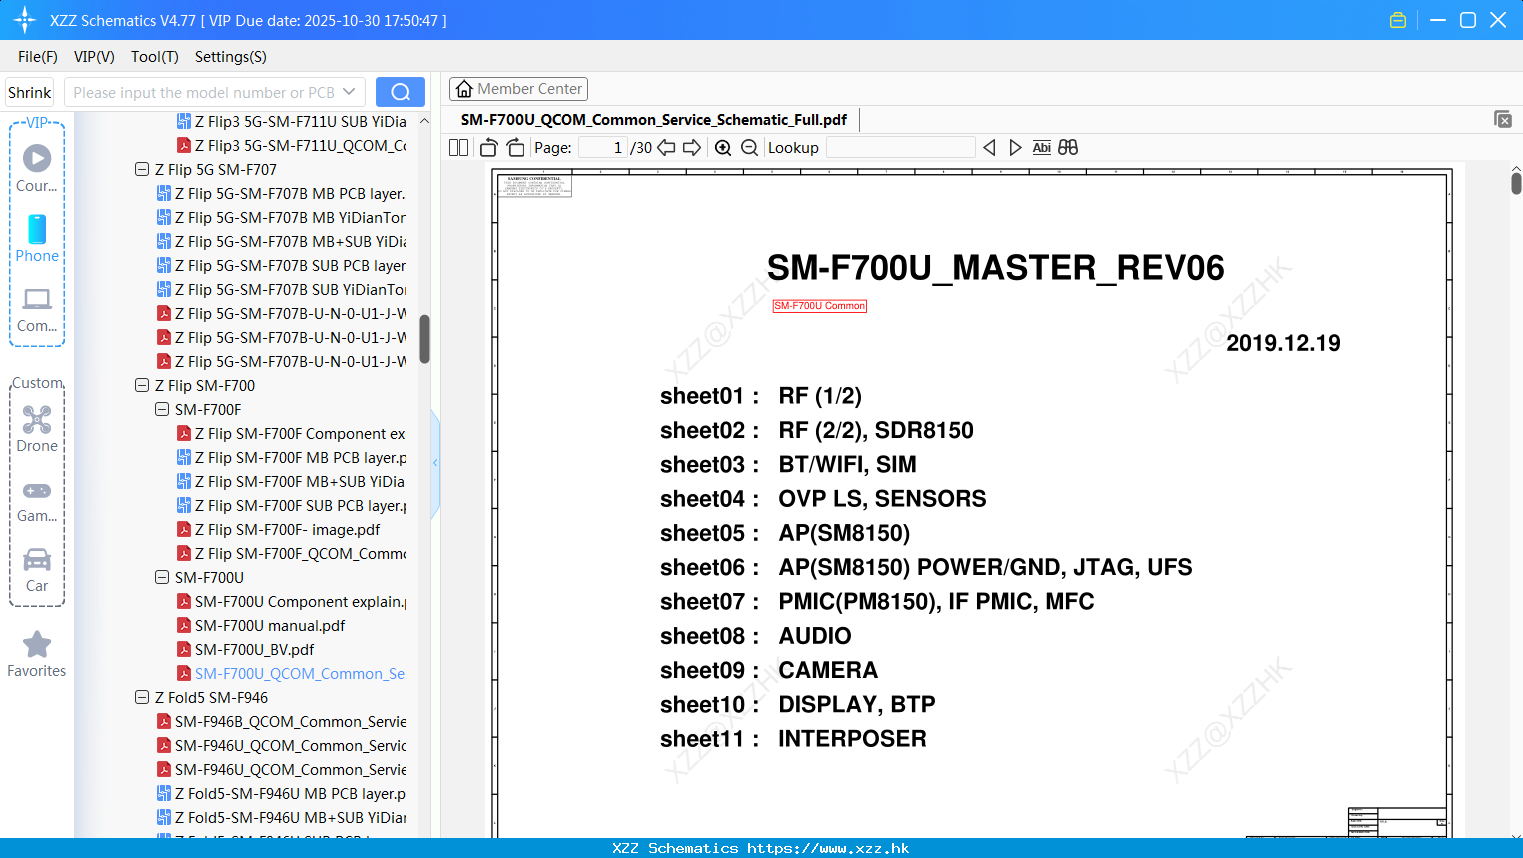Click the SM-F700U Common red link
Viewport: 1523px width, 858px height.
pyautogui.click(x=820, y=306)
